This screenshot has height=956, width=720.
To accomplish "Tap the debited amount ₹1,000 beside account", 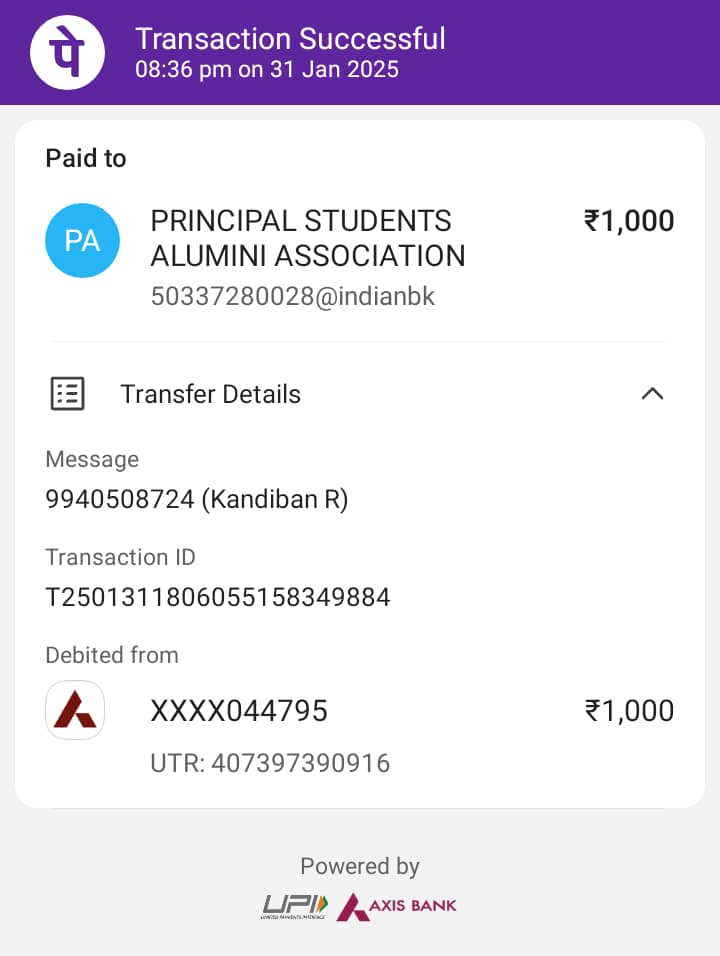I will [x=629, y=711].
